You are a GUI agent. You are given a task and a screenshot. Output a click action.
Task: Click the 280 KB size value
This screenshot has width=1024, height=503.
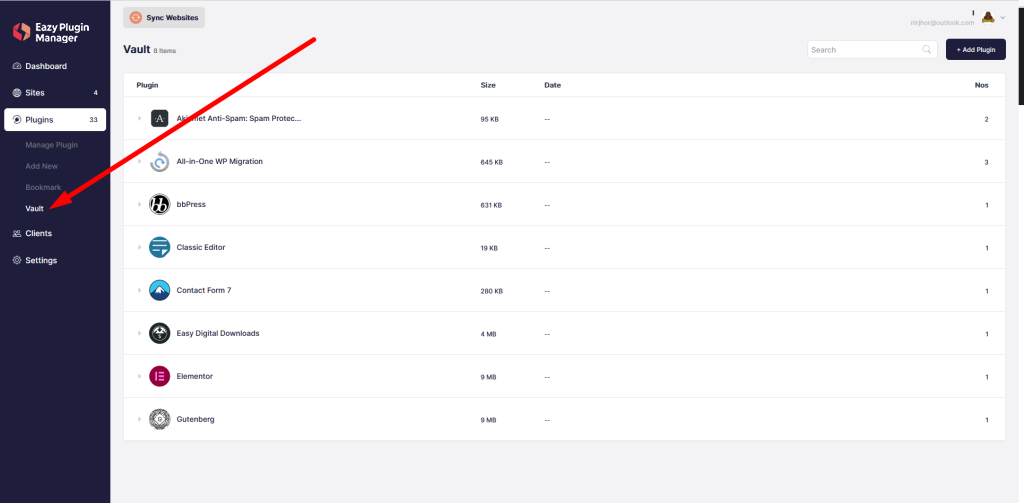[x=492, y=291]
